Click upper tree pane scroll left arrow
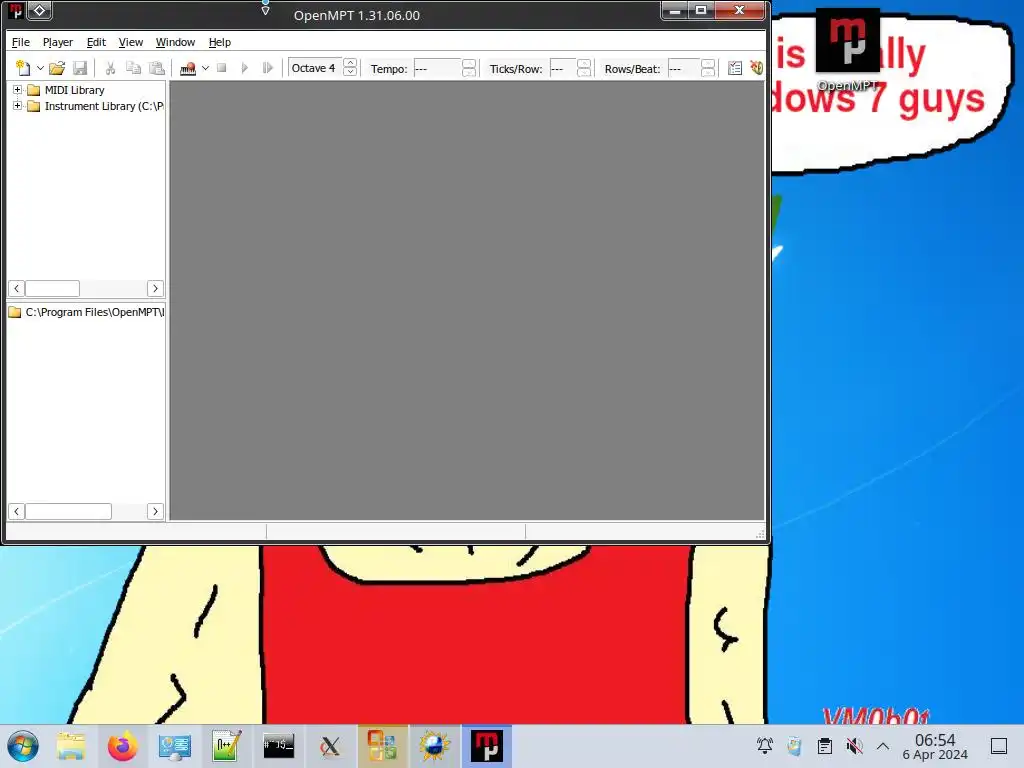This screenshot has height=768, width=1024. (x=16, y=289)
